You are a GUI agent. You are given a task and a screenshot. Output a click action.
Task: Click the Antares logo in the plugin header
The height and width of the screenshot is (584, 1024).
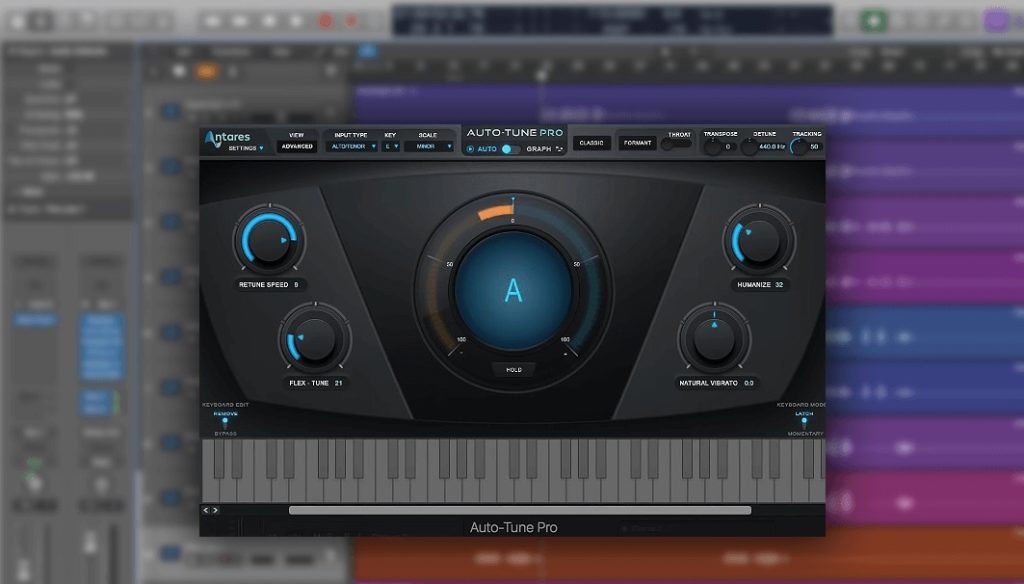(227, 137)
